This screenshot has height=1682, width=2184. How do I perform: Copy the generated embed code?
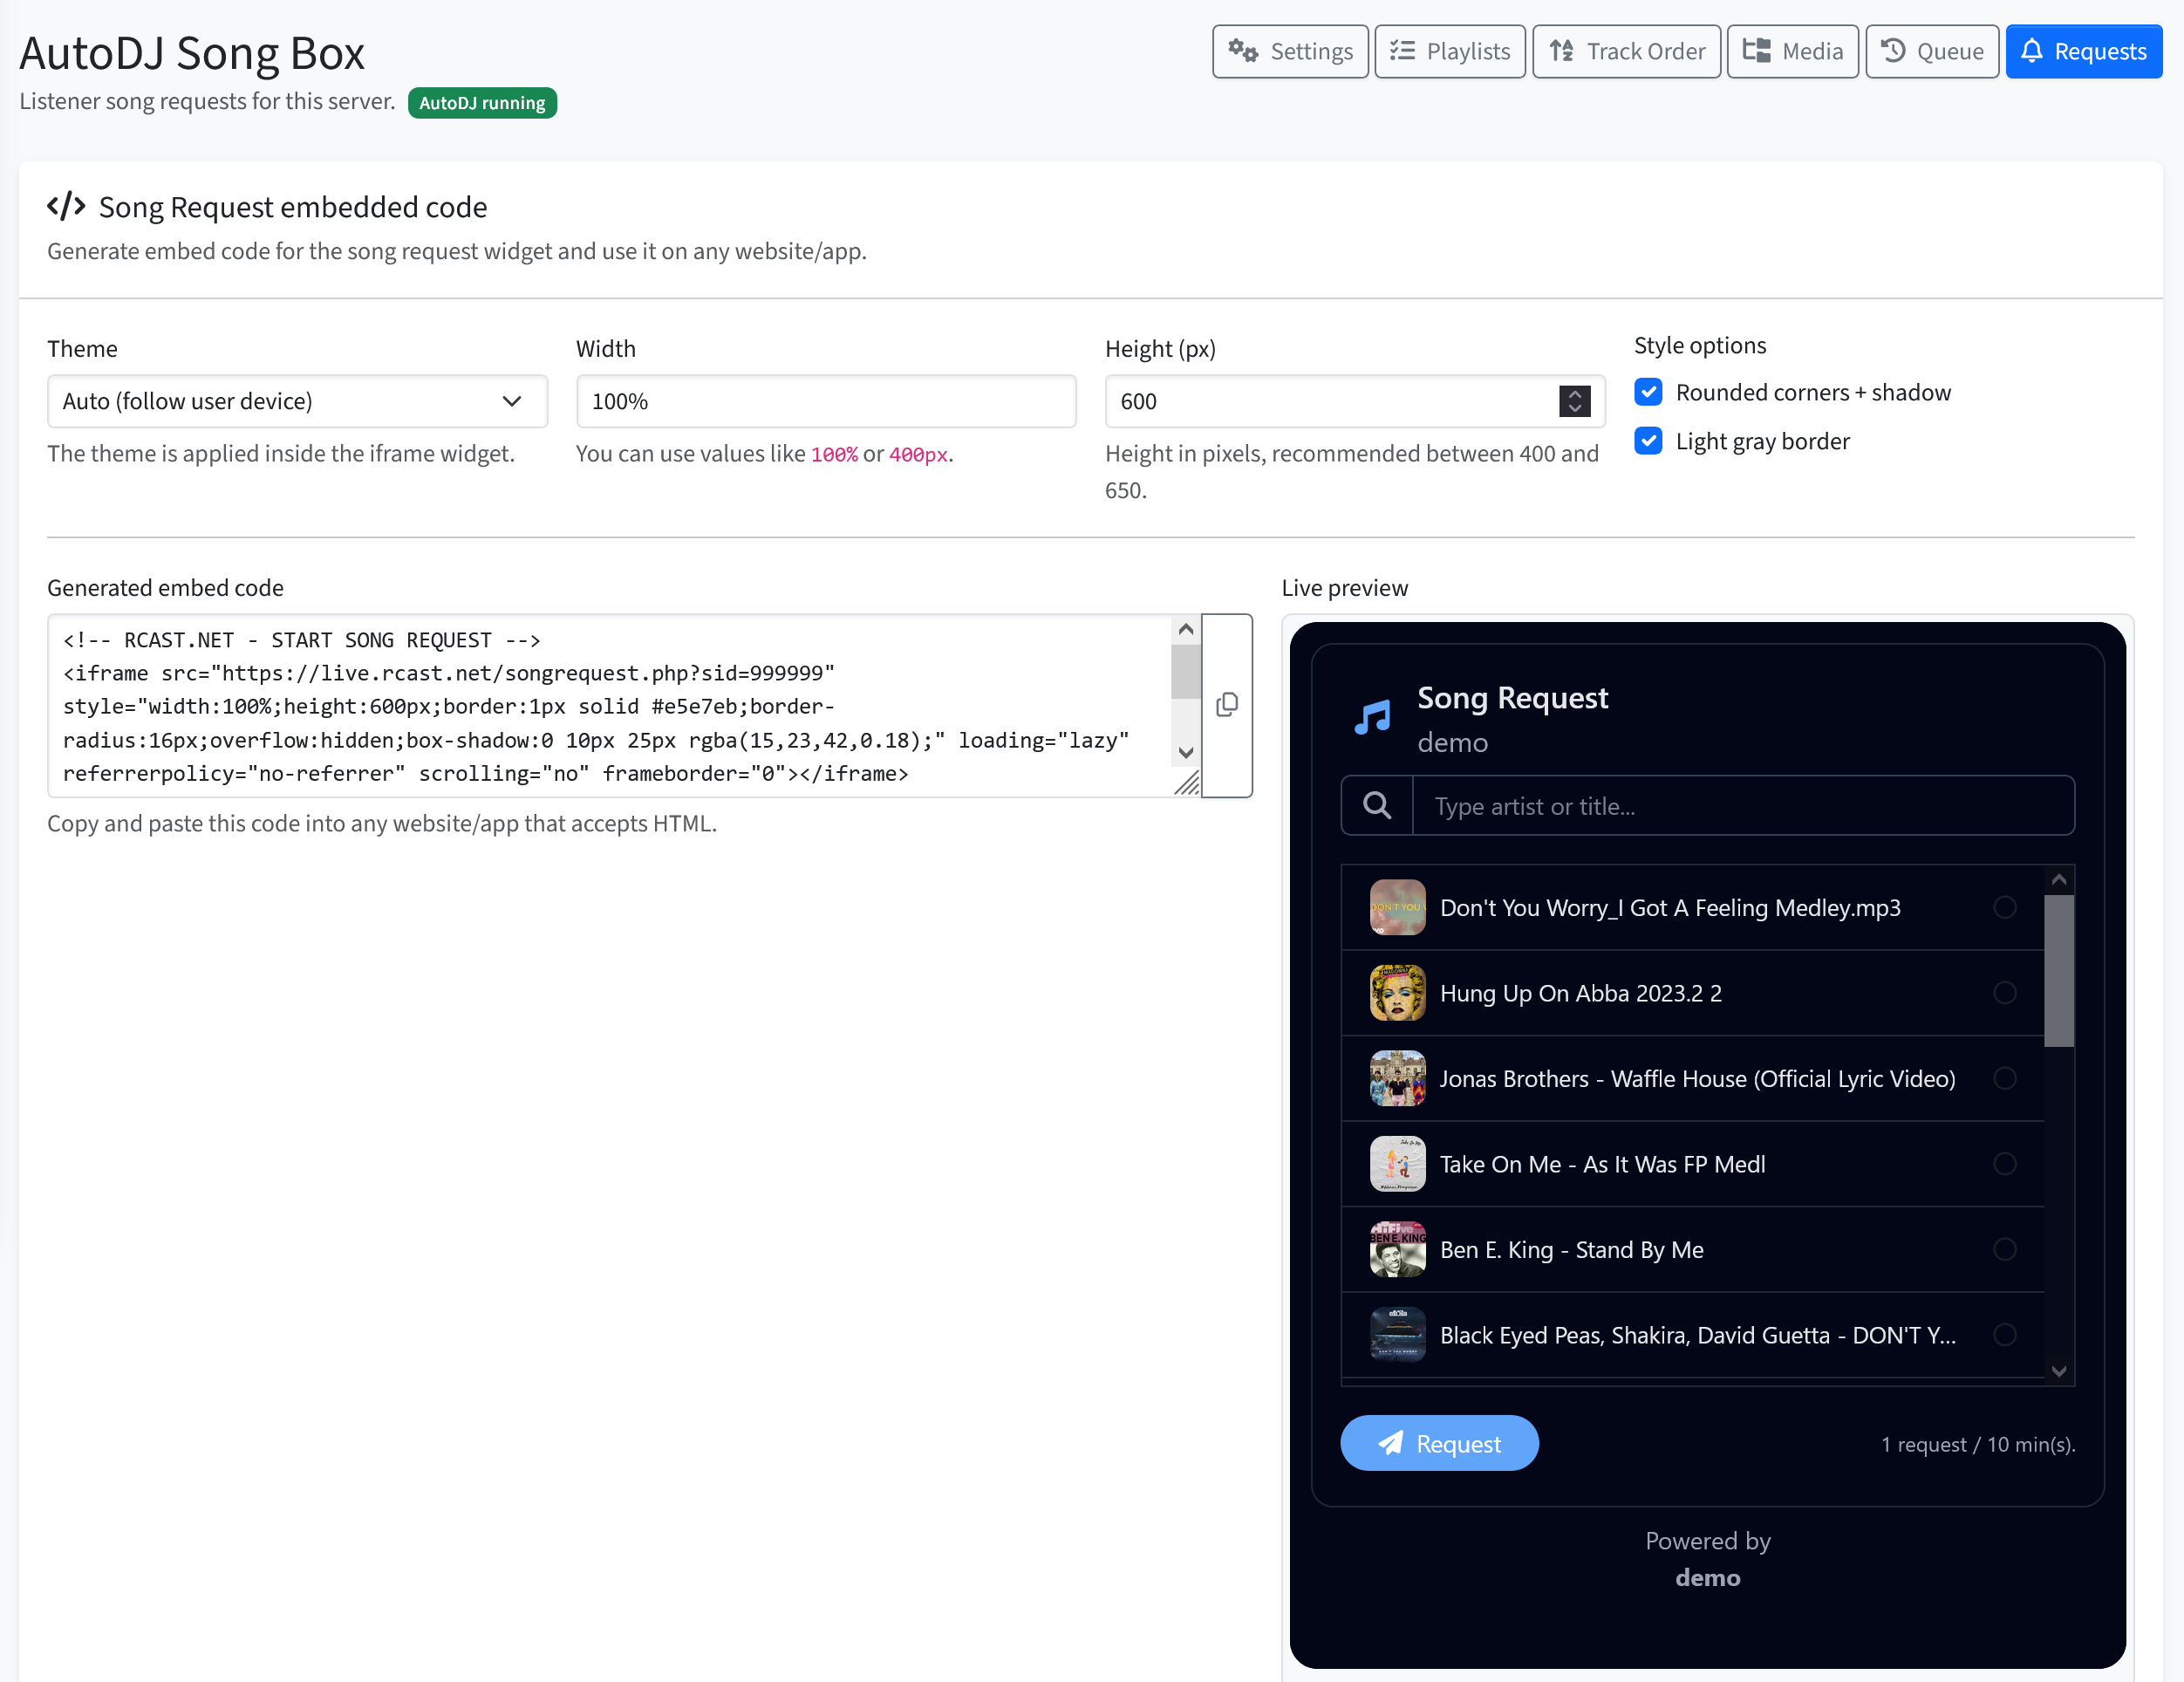(x=1227, y=705)
